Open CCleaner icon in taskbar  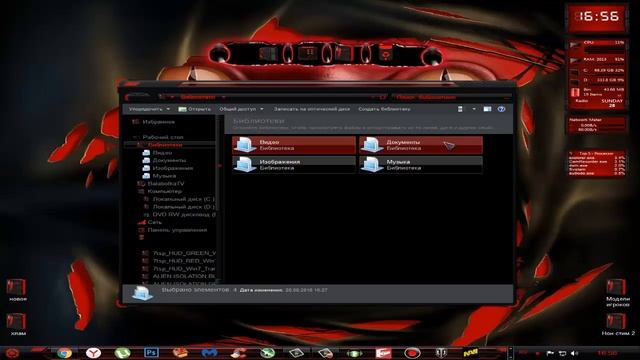[239, 353]
